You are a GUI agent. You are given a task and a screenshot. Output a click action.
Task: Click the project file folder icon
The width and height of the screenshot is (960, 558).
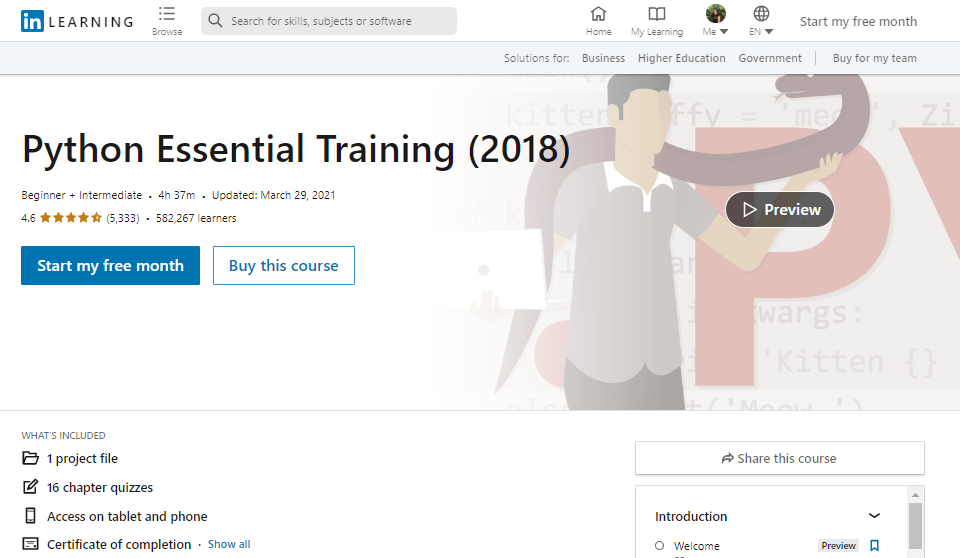coord(30,458)
